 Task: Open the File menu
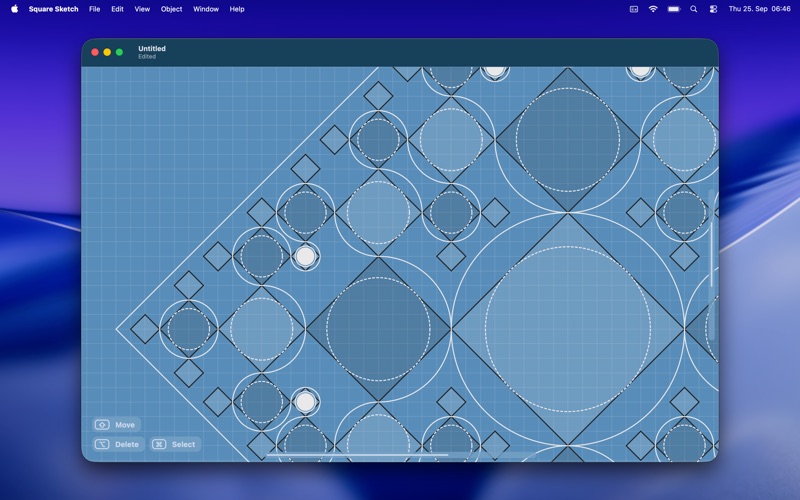coord(94,9)
